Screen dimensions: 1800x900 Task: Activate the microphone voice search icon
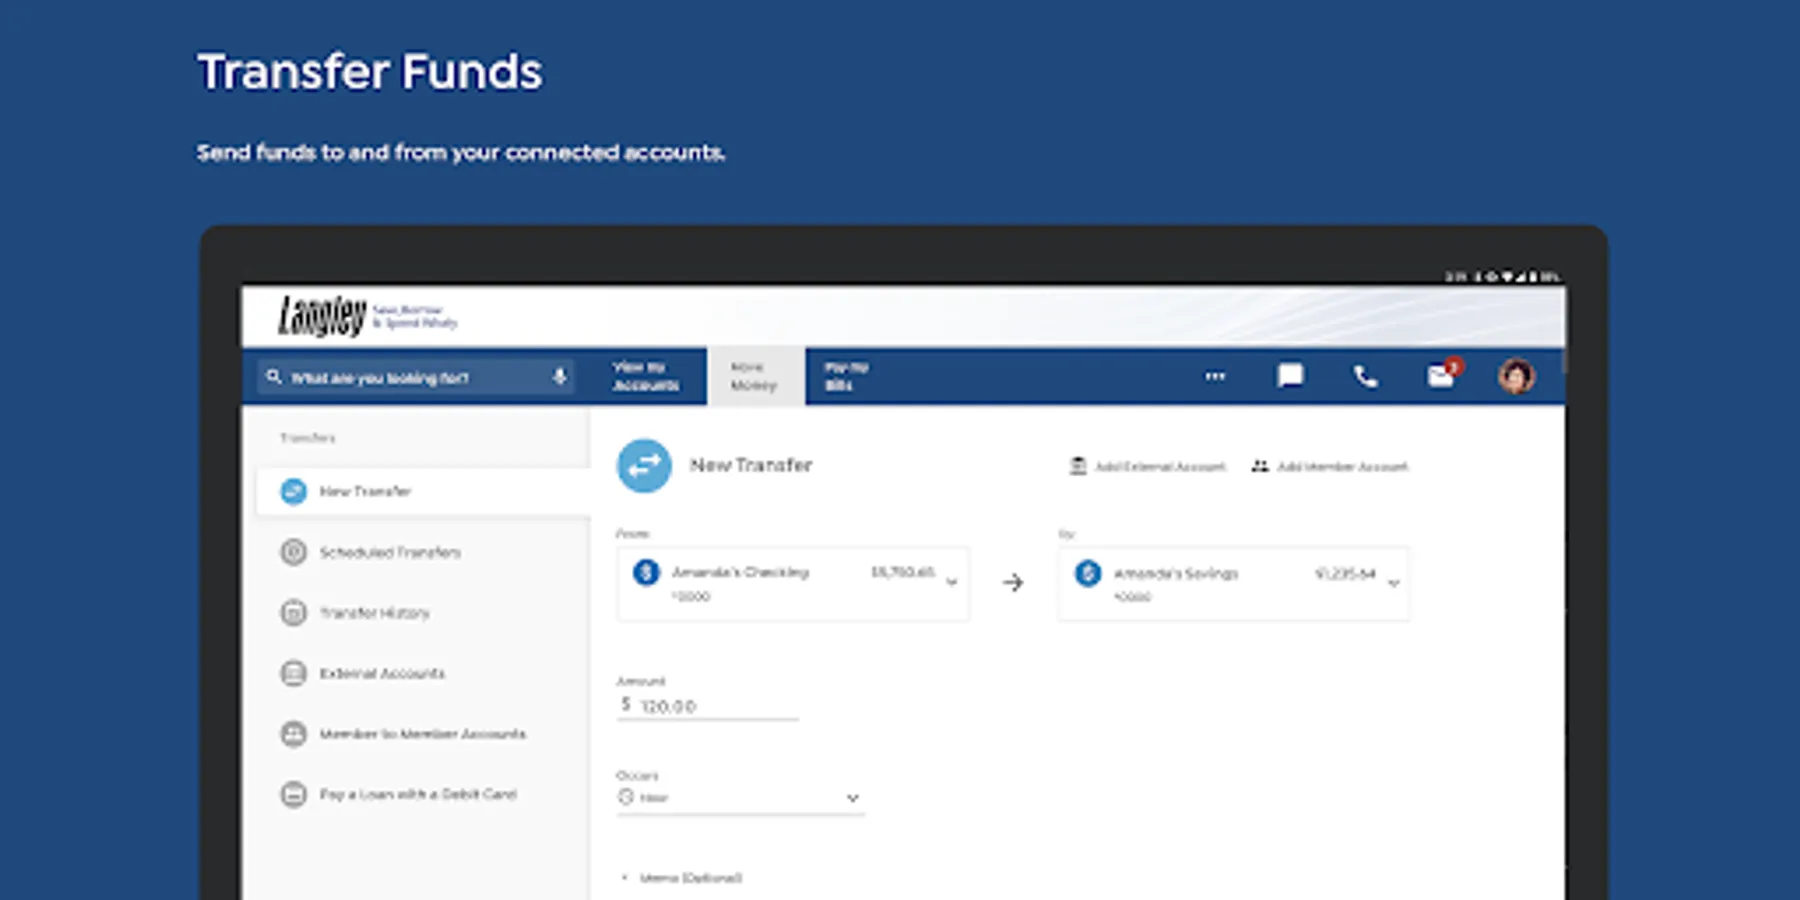[559, 377]
